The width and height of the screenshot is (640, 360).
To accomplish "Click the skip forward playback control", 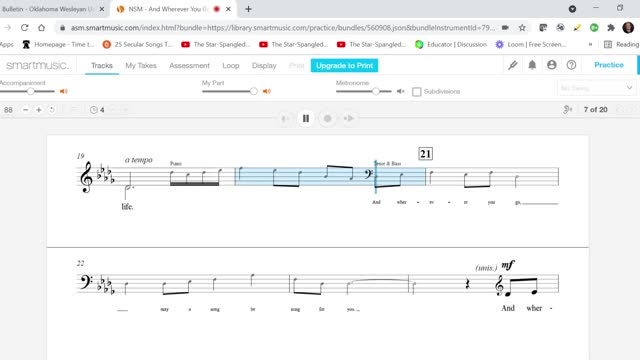I will pos(349,118).
